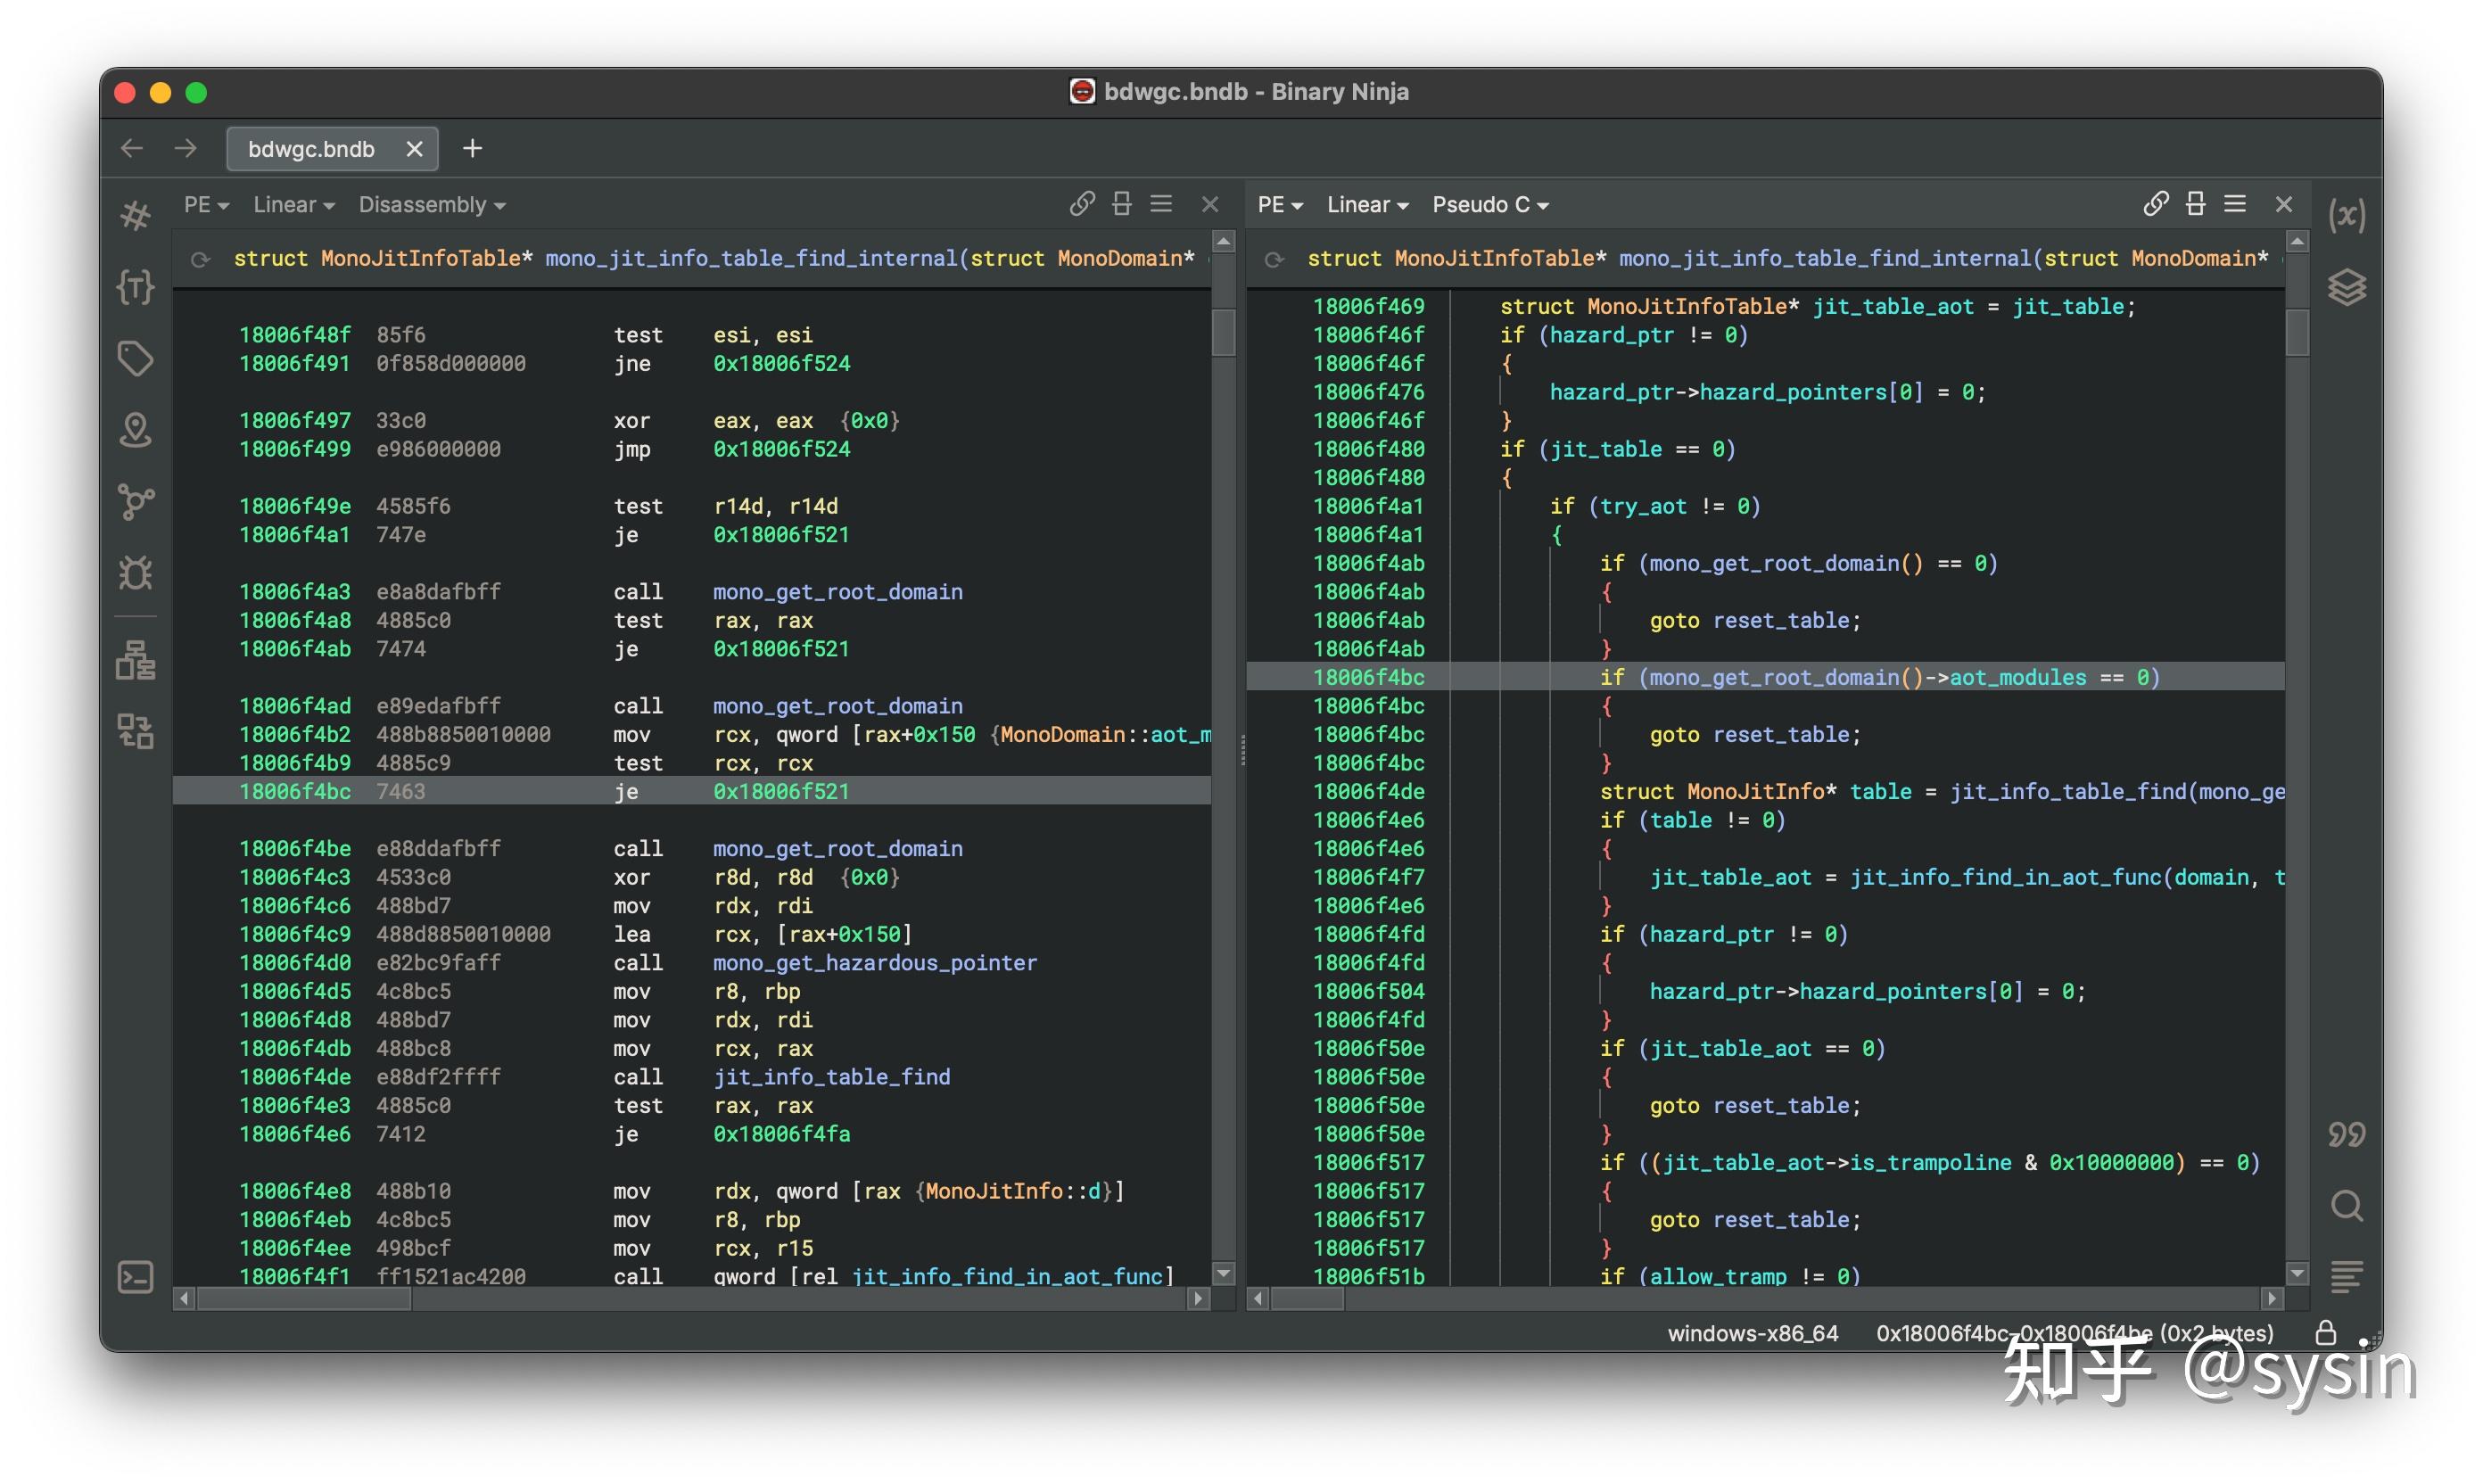2483x1484 pixels.
Task: Toggle sync link icon in Pseudo C pane
Action: click(2155, 204)
